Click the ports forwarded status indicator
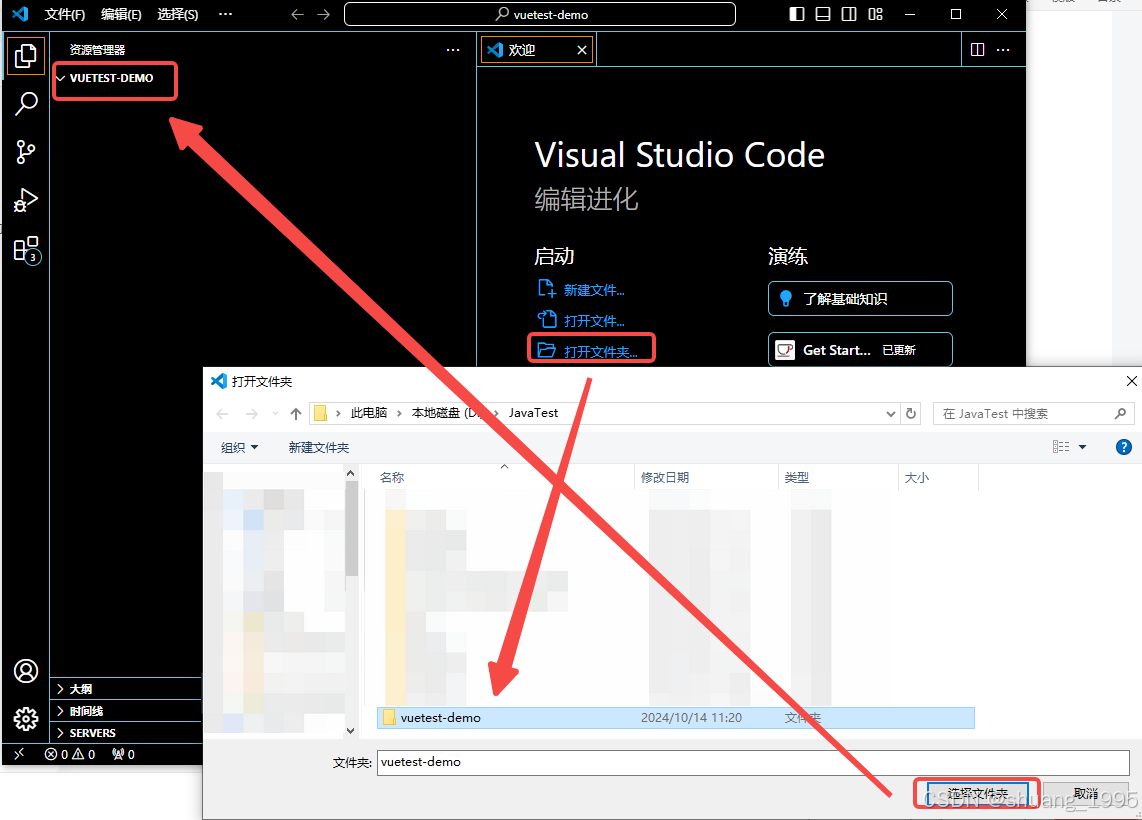1142x820 pixels. pyautogui.click(x=124, y=754)
